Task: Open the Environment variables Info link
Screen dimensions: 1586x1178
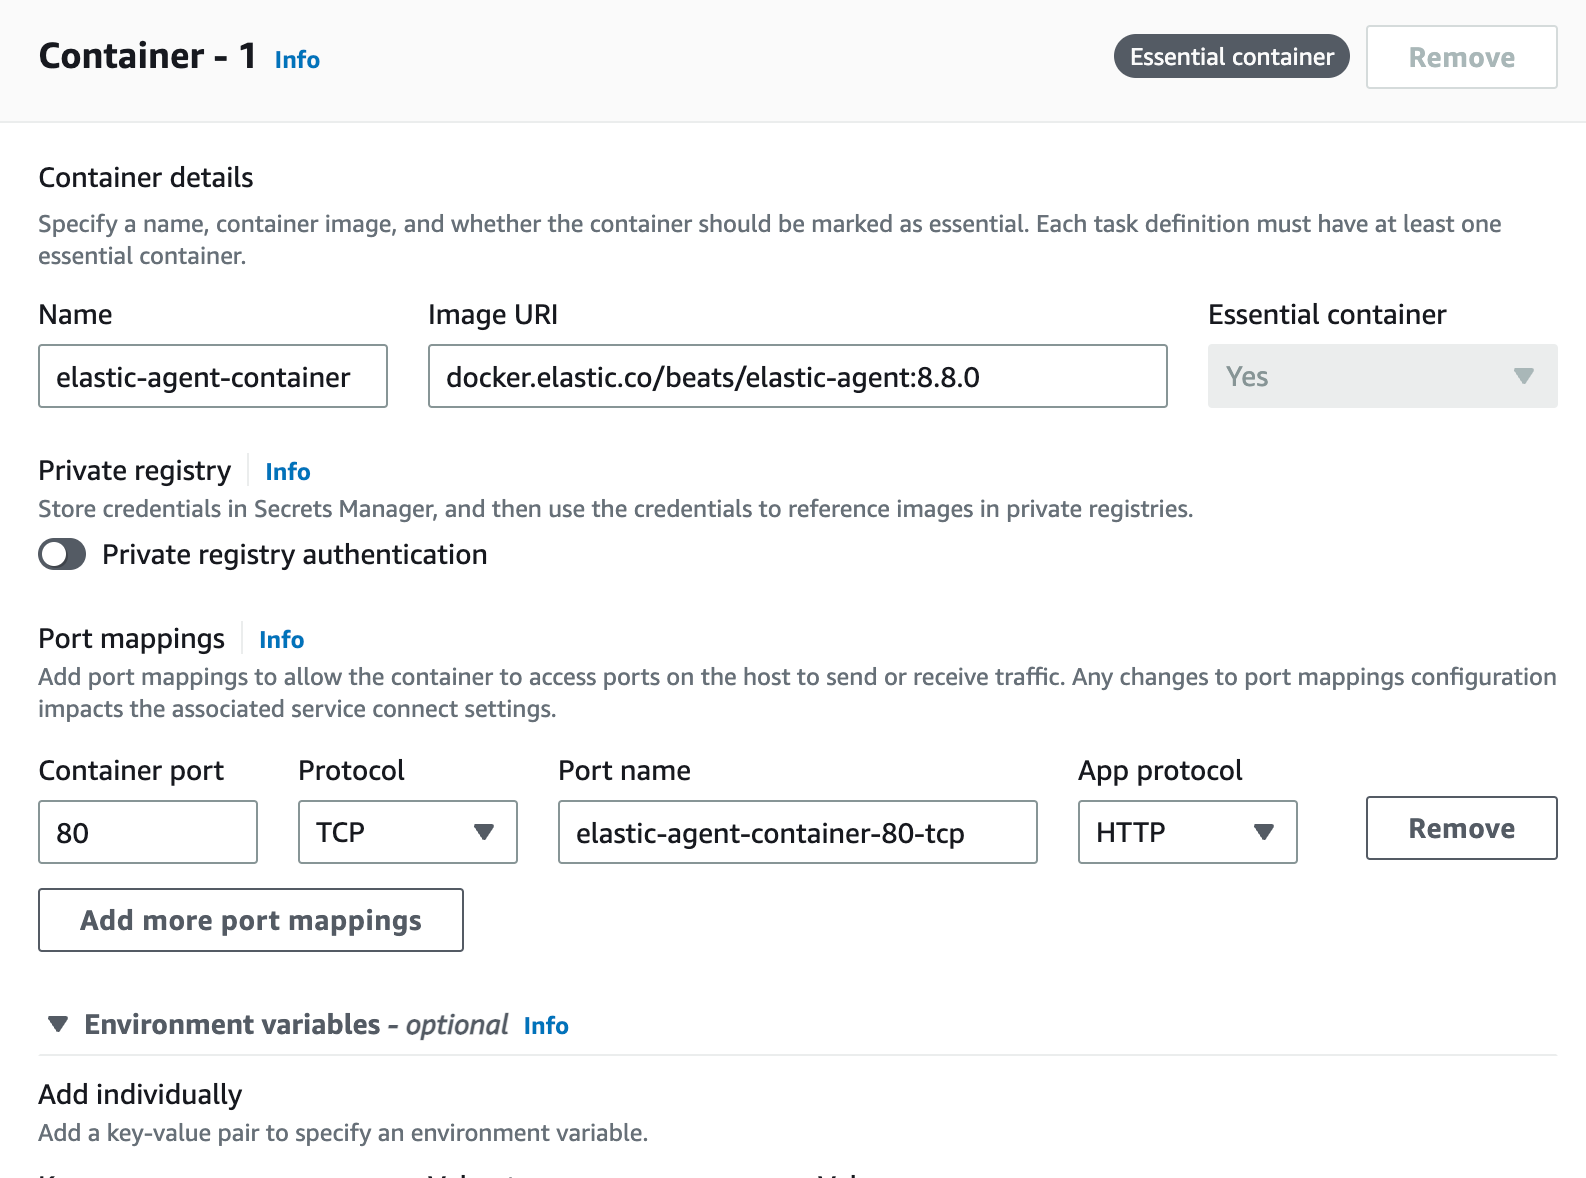Action: (546, 1026)
